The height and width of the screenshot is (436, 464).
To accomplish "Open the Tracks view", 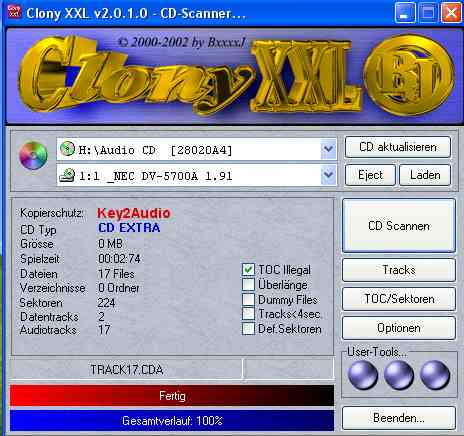I will point(399,270).
